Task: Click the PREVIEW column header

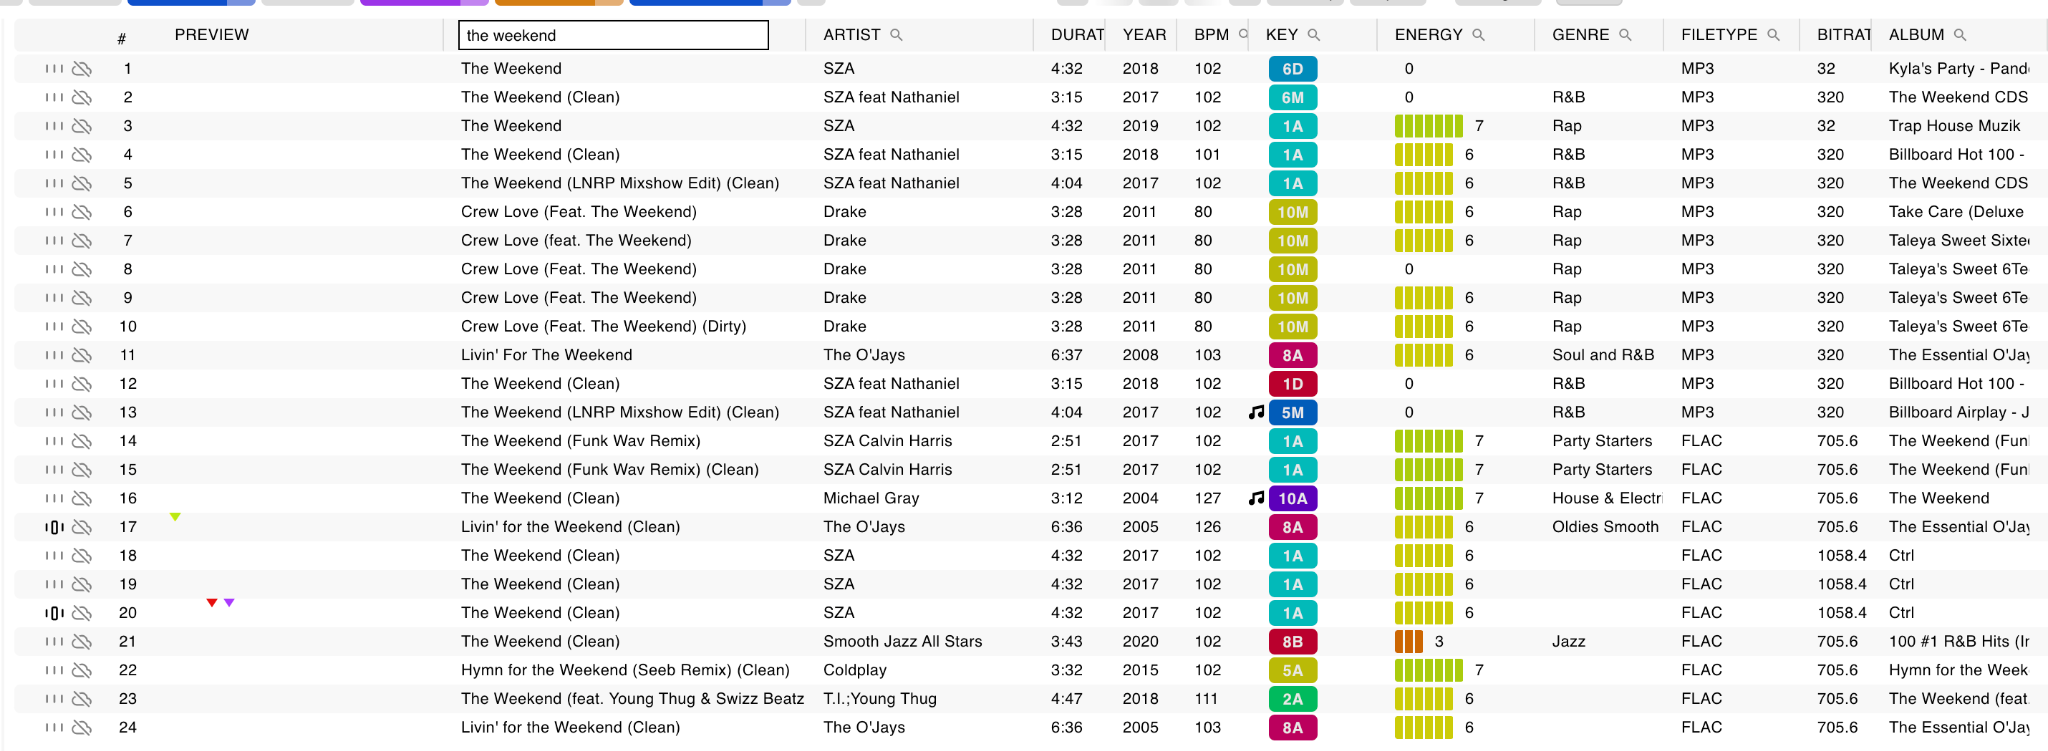Action: pos(211,35)
